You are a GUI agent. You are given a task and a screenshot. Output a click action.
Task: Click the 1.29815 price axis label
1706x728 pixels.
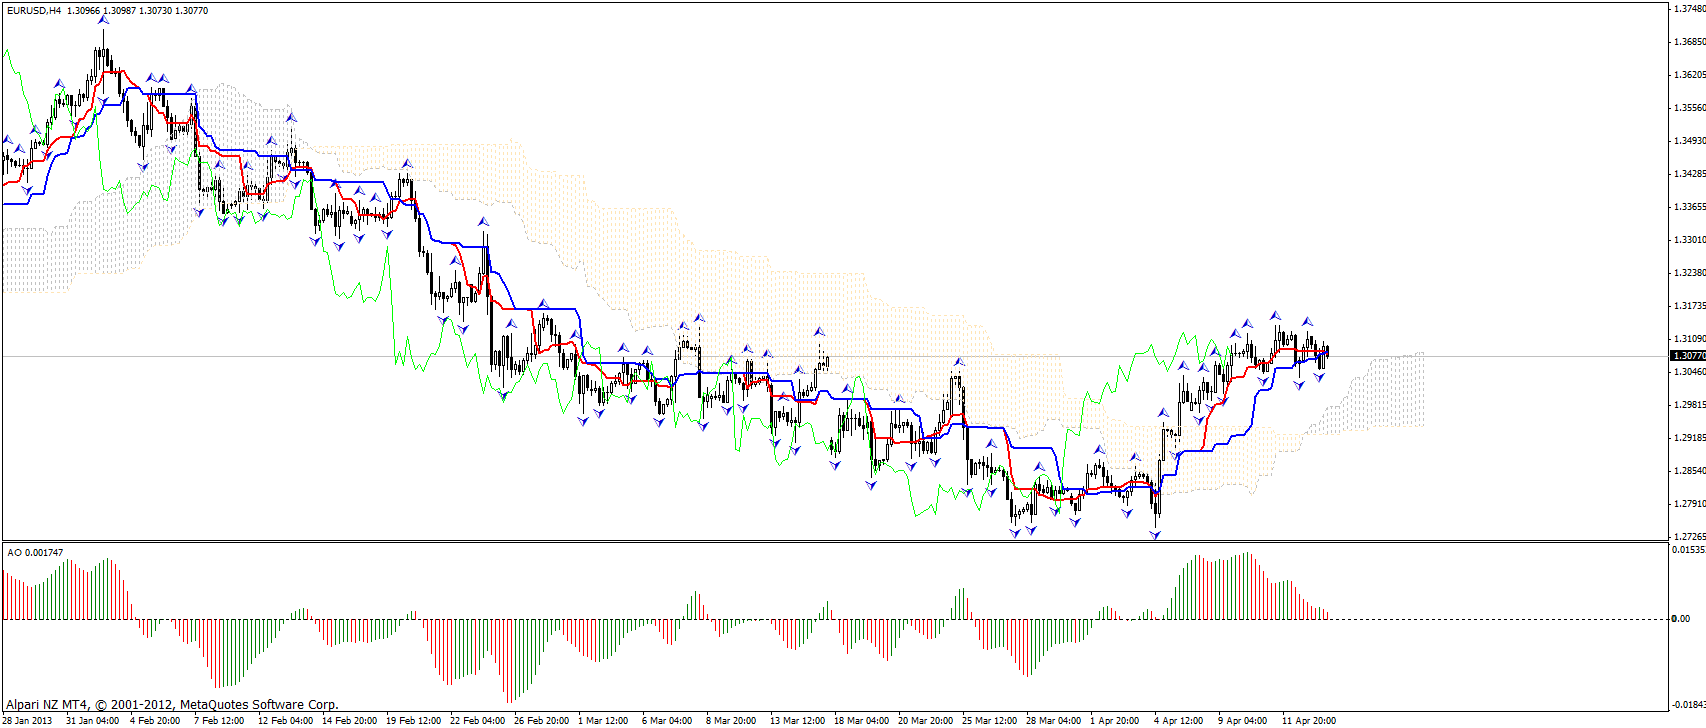[1688, 405]
